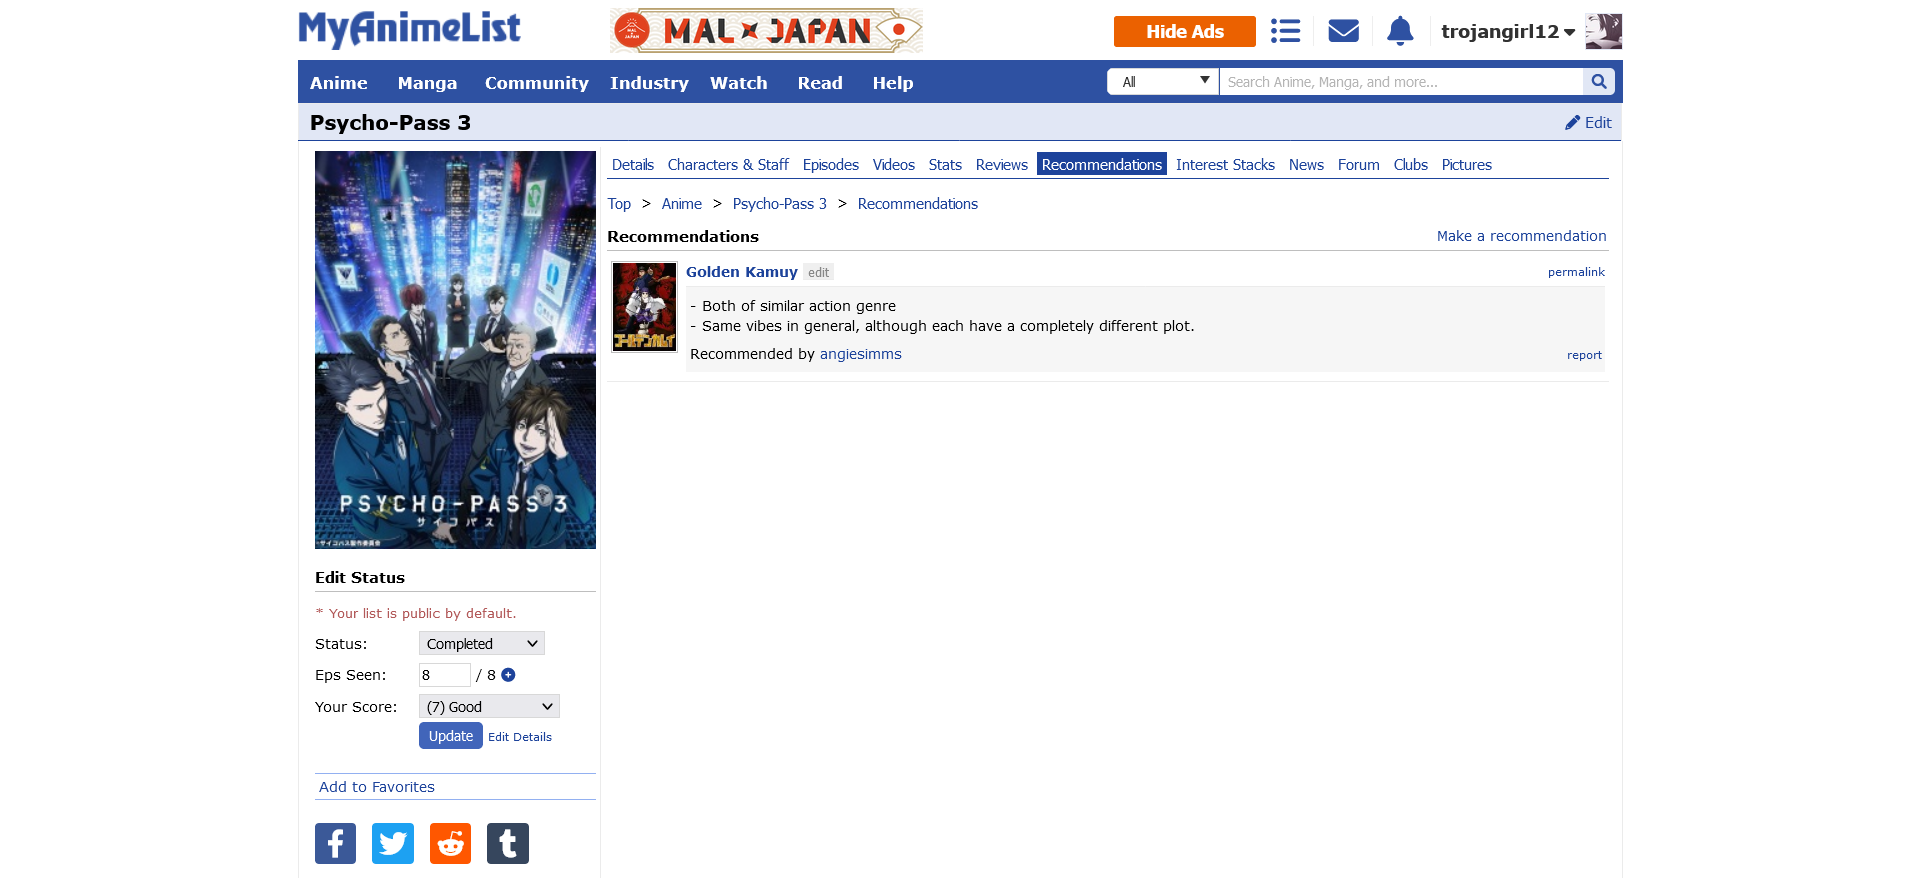Click the Top breadcrumb link

coord(619,204)
